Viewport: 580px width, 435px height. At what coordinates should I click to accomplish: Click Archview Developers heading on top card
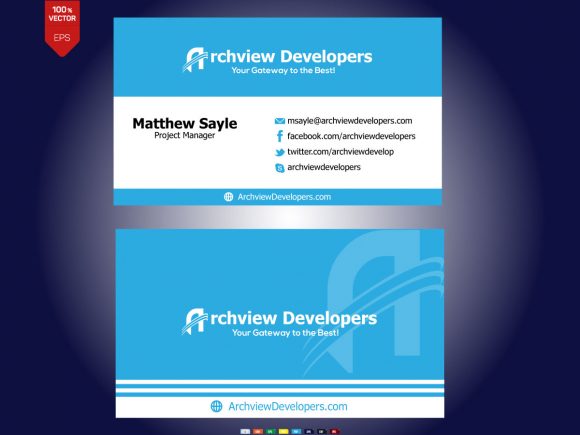(x=291, y=57)
